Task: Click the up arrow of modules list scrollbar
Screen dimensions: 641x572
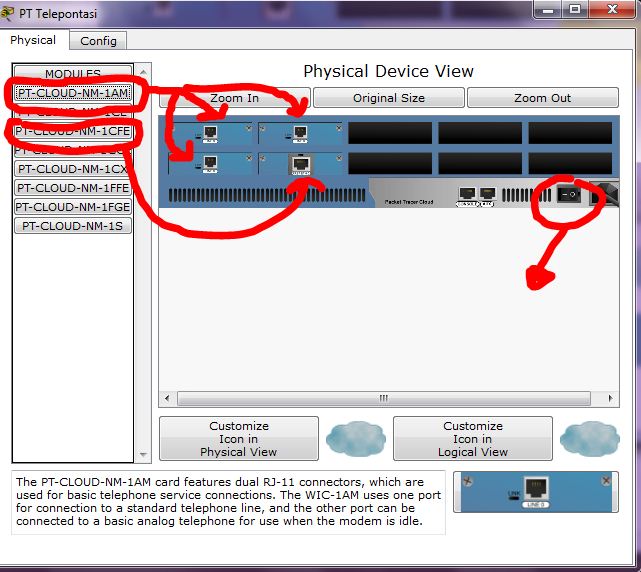Action: [x=143, y=72]
